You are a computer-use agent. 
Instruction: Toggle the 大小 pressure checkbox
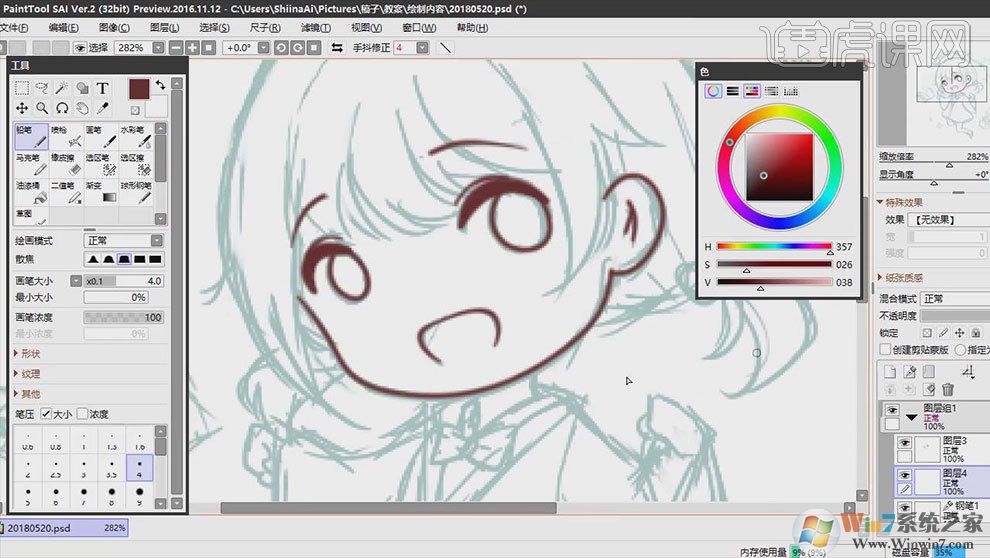coord(47,414)
